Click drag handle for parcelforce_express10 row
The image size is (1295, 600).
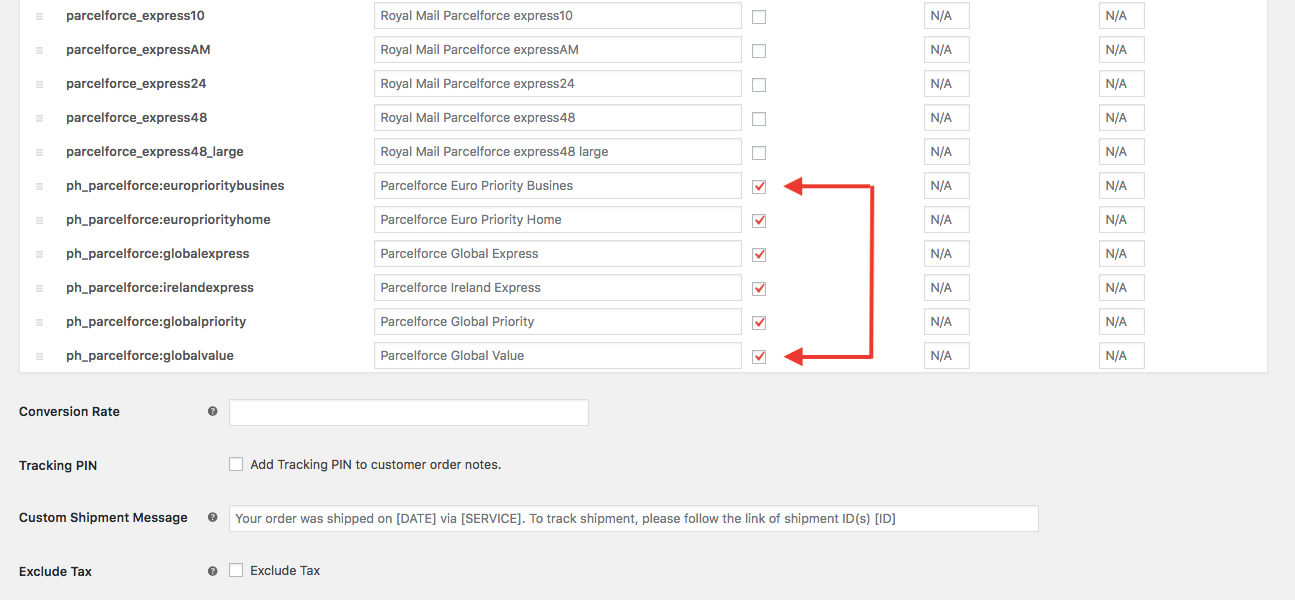point(40,17)
